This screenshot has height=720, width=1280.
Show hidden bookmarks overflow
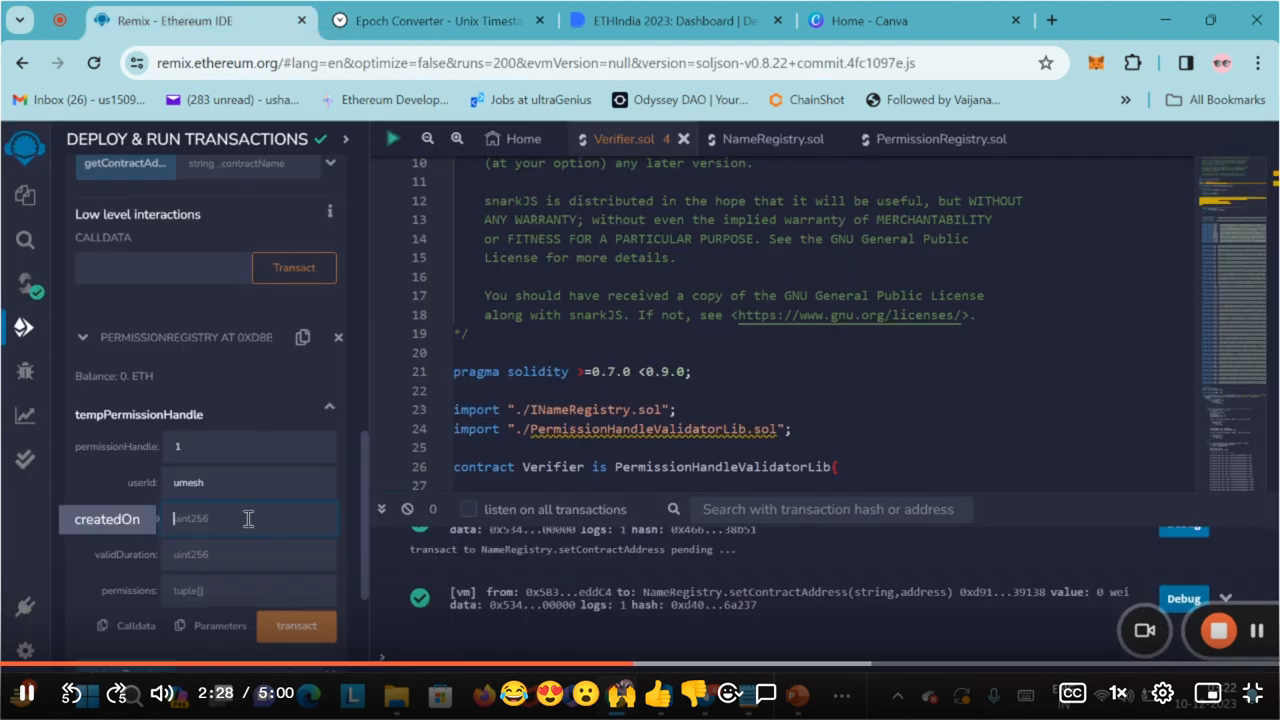(x=1126, y=100)
